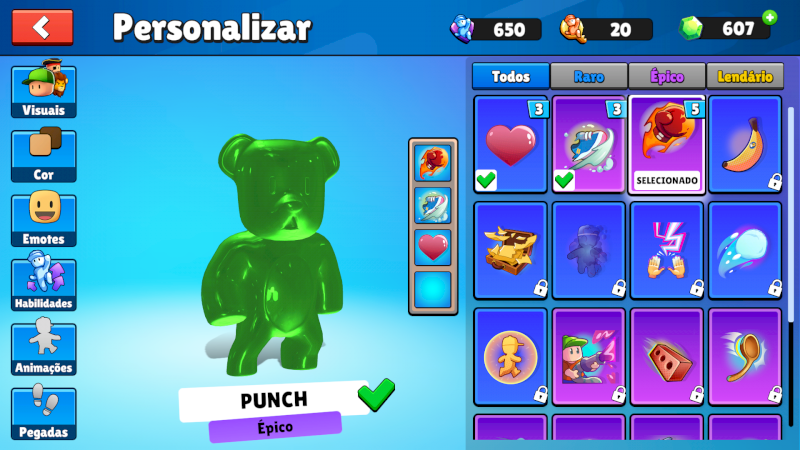The width and height of the screenshot is (800, 450).
Task: Add gems with the green plus
Action: point(769,18)
